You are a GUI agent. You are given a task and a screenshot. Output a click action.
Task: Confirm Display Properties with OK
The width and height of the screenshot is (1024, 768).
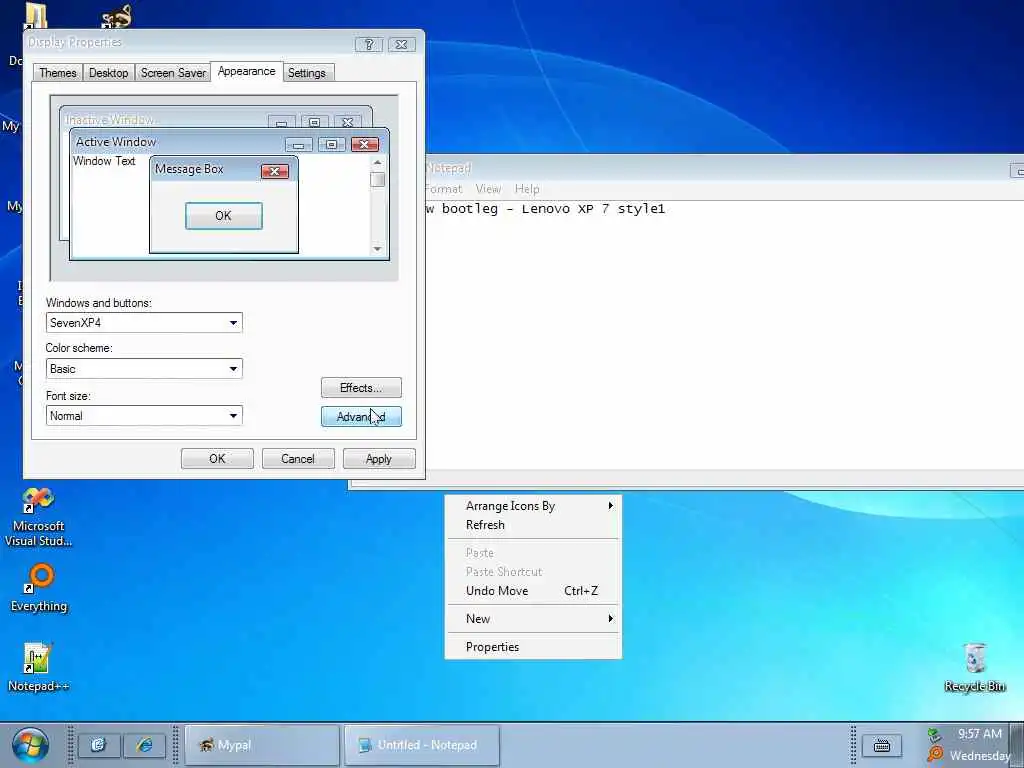[217, 458]
